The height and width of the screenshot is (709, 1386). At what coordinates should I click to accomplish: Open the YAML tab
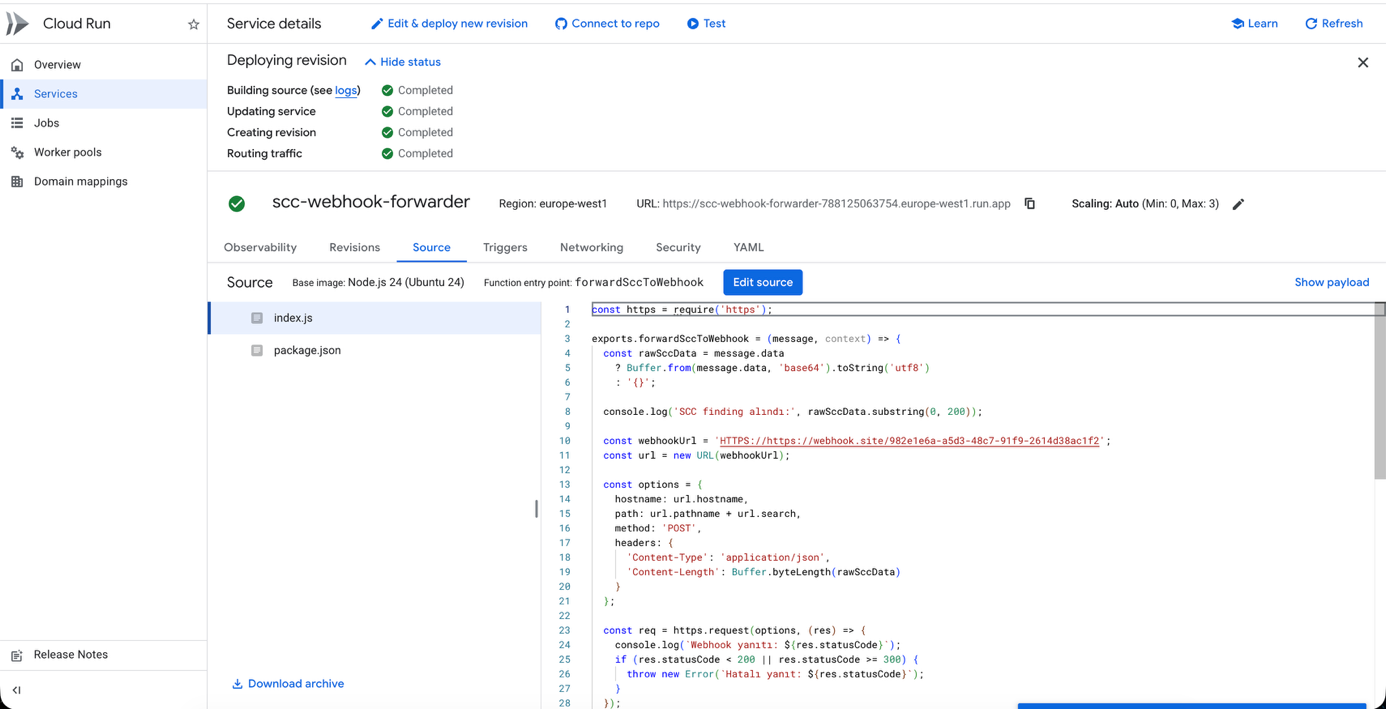(x=748, y=248)
